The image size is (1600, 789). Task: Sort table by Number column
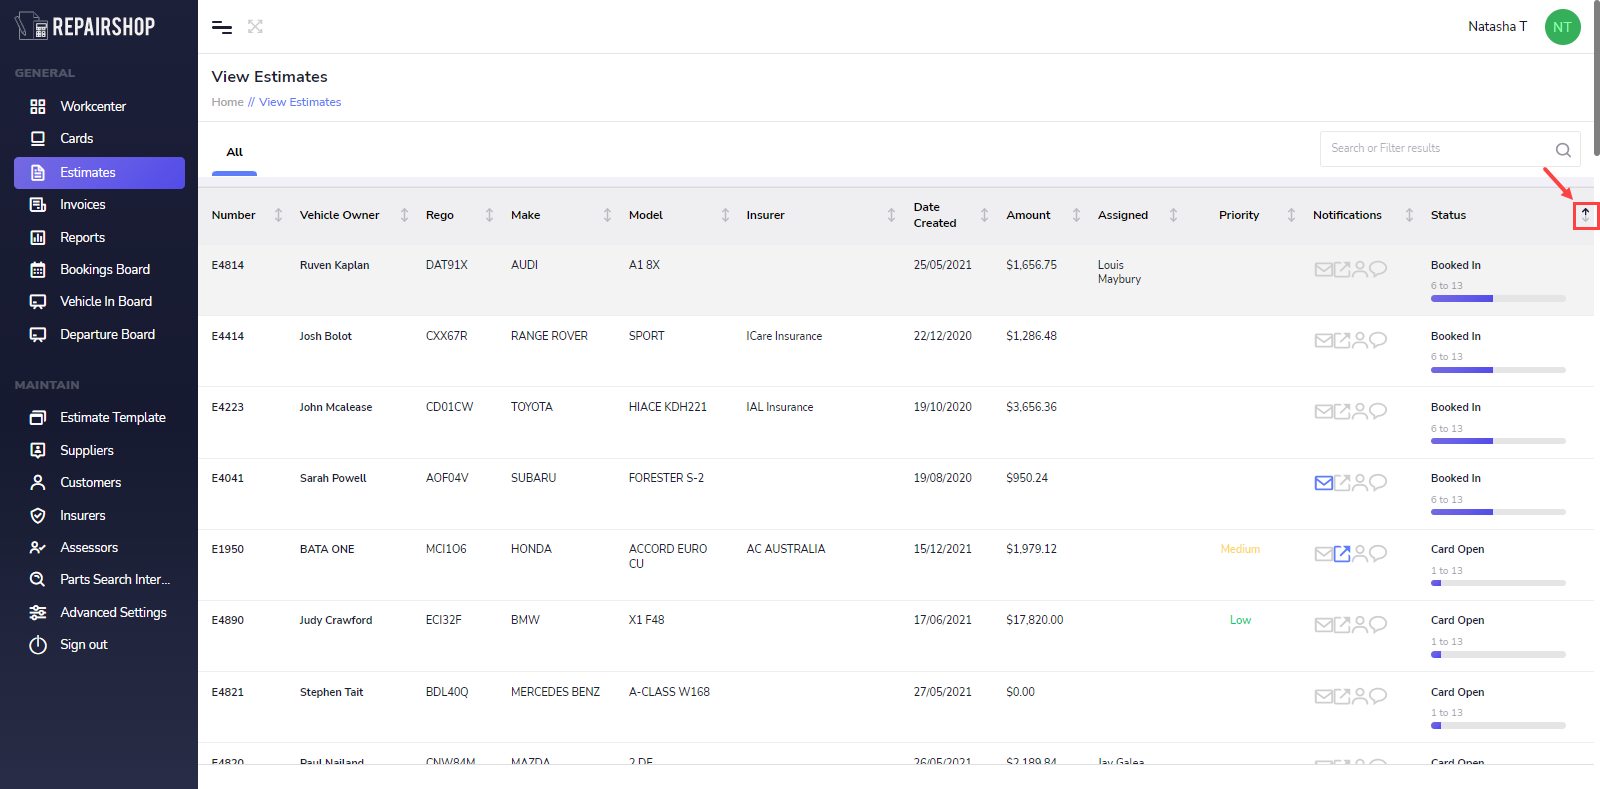(278, 215)
